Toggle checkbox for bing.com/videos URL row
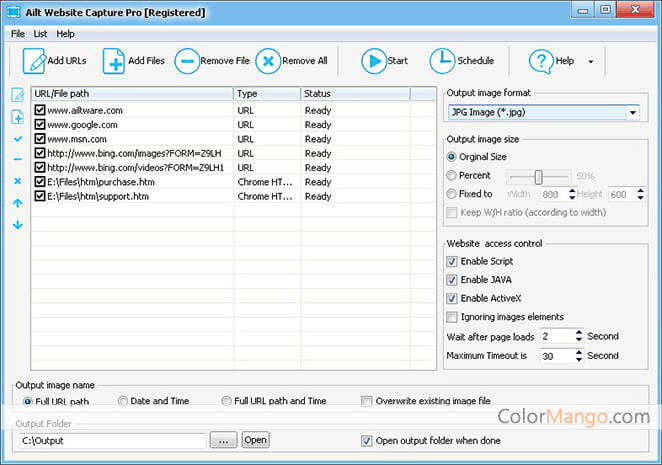 (40, 168)
